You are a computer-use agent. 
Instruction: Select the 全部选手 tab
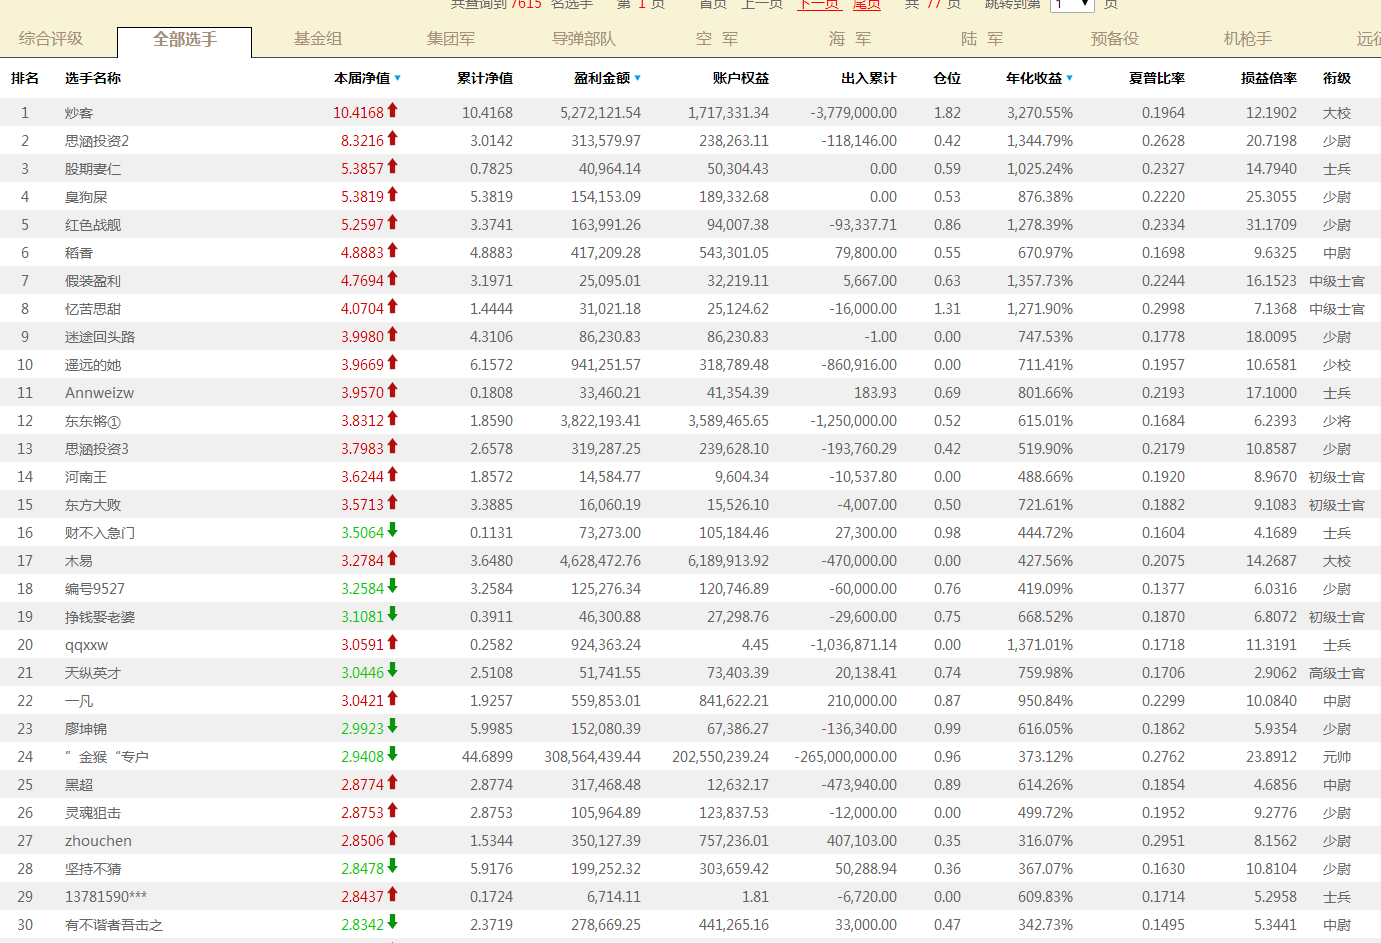coord(185,40)
